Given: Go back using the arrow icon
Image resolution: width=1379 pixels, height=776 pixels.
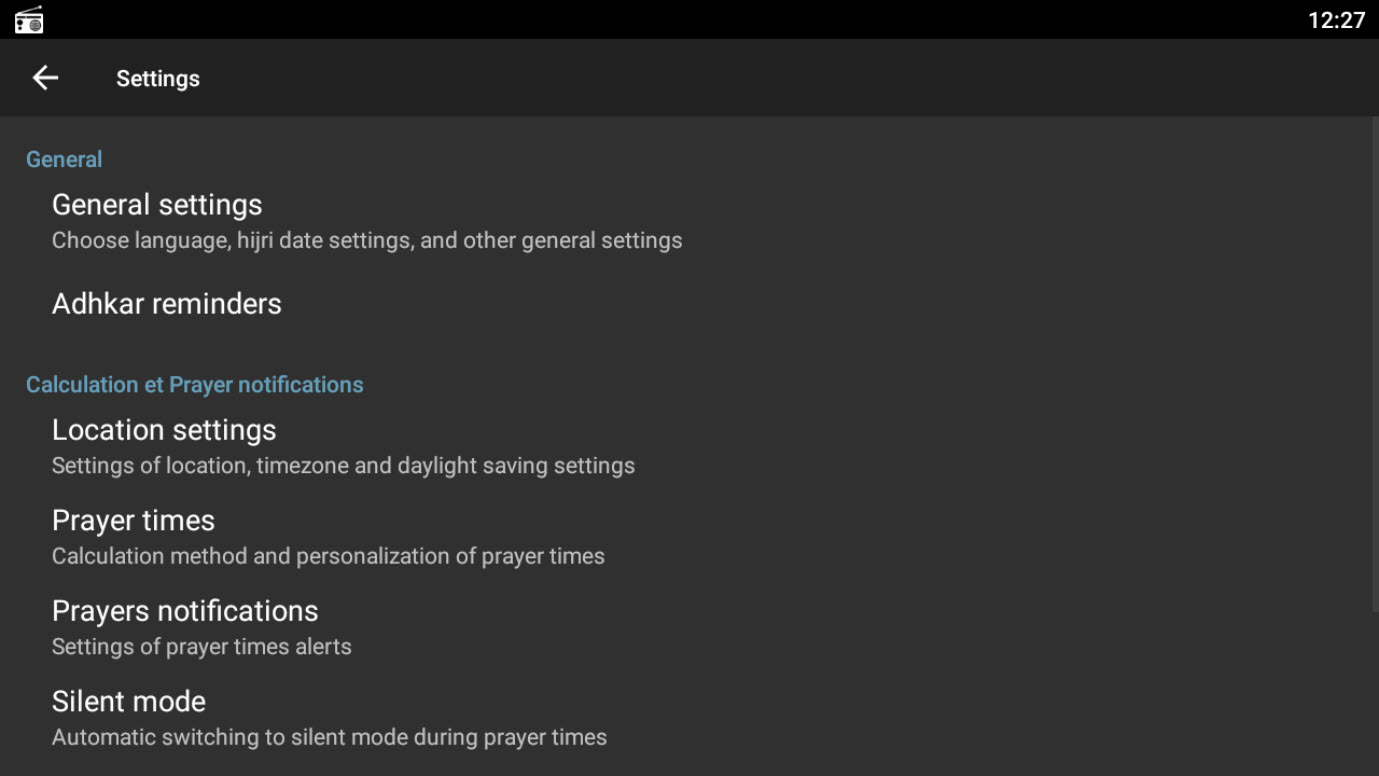Looking at the screenshot, I should pos(45,78).
